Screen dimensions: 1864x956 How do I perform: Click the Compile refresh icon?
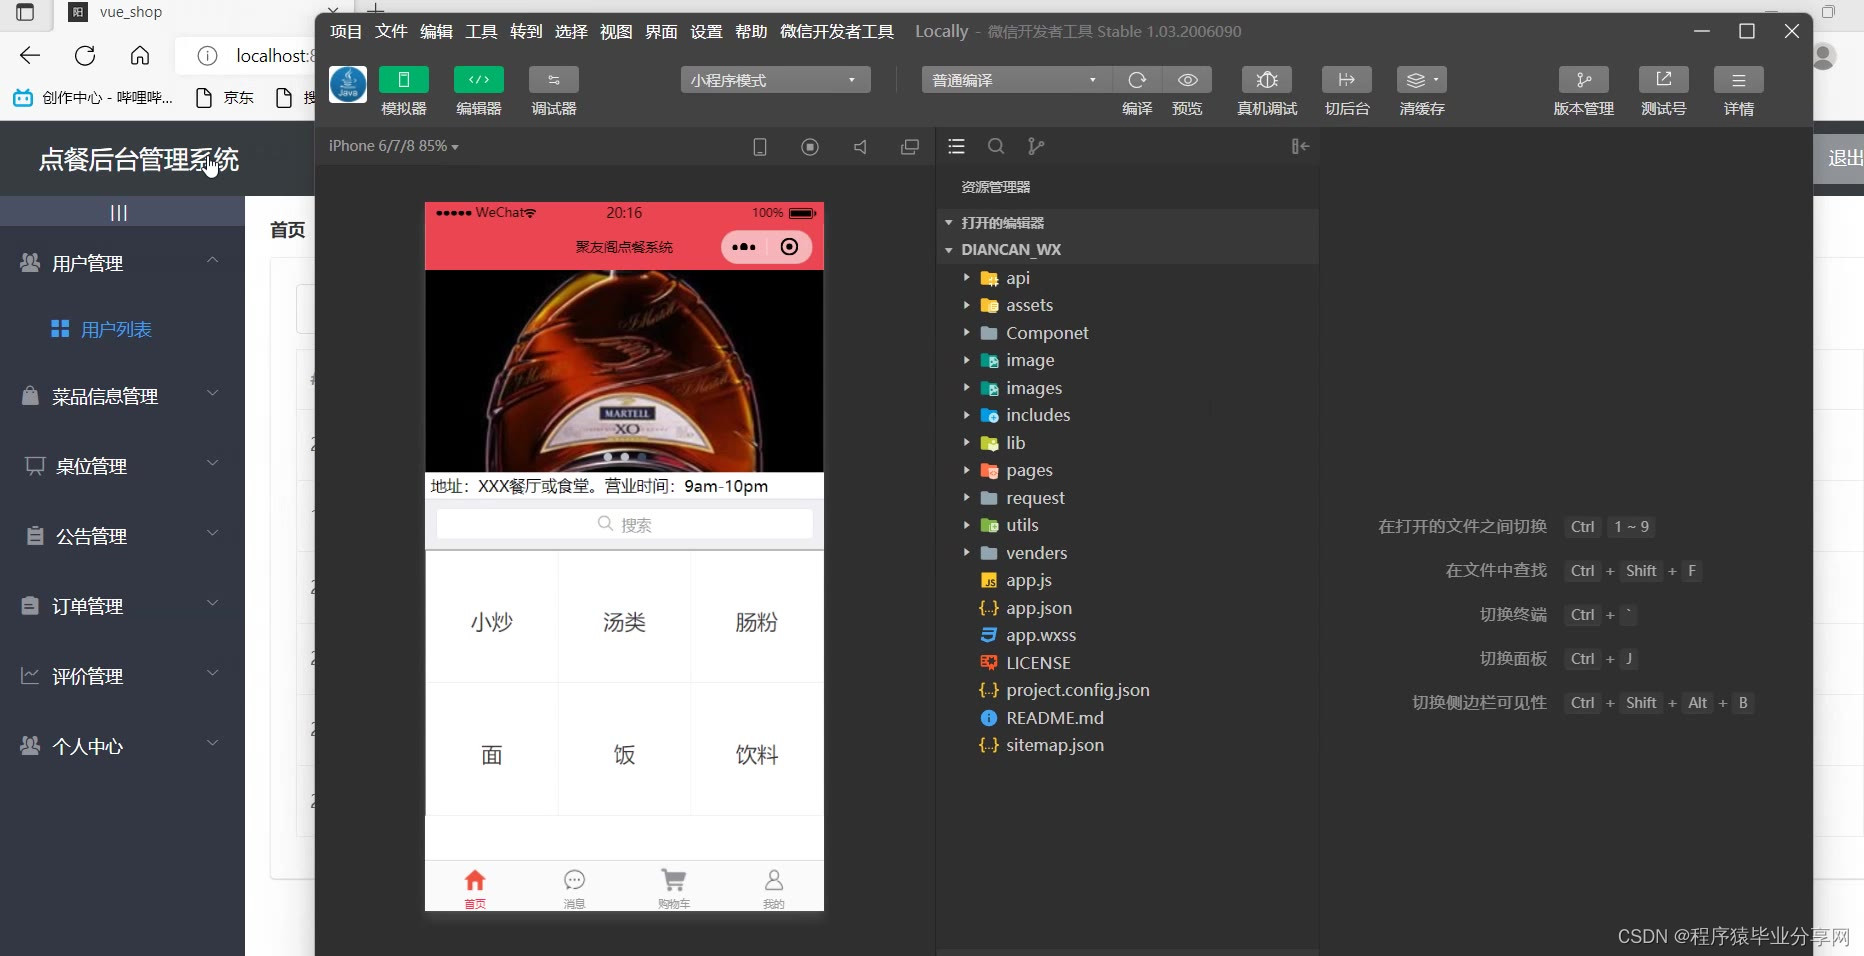1137,80
